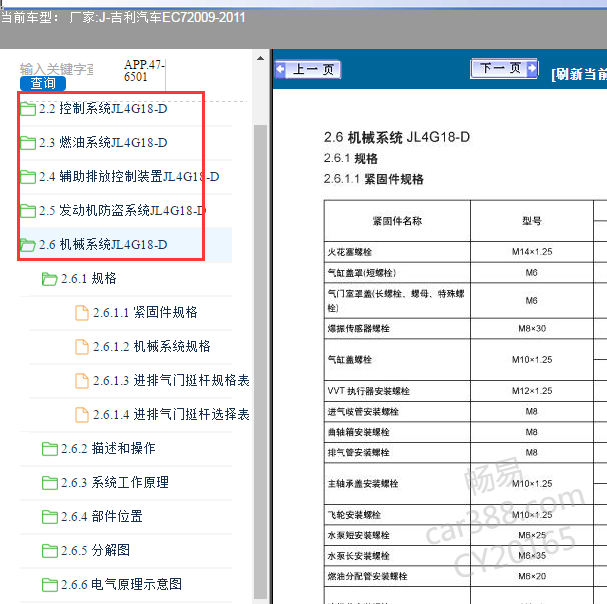Click heading 2.6.1.1 紧固件规格 in document

(374, 179)
